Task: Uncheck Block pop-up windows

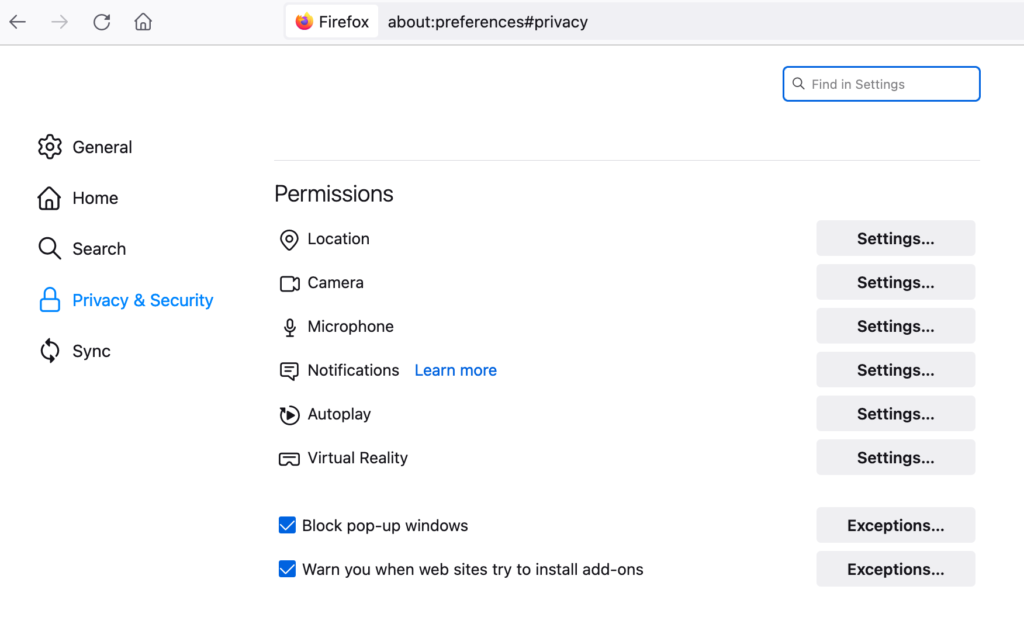Action: point(287,525)
